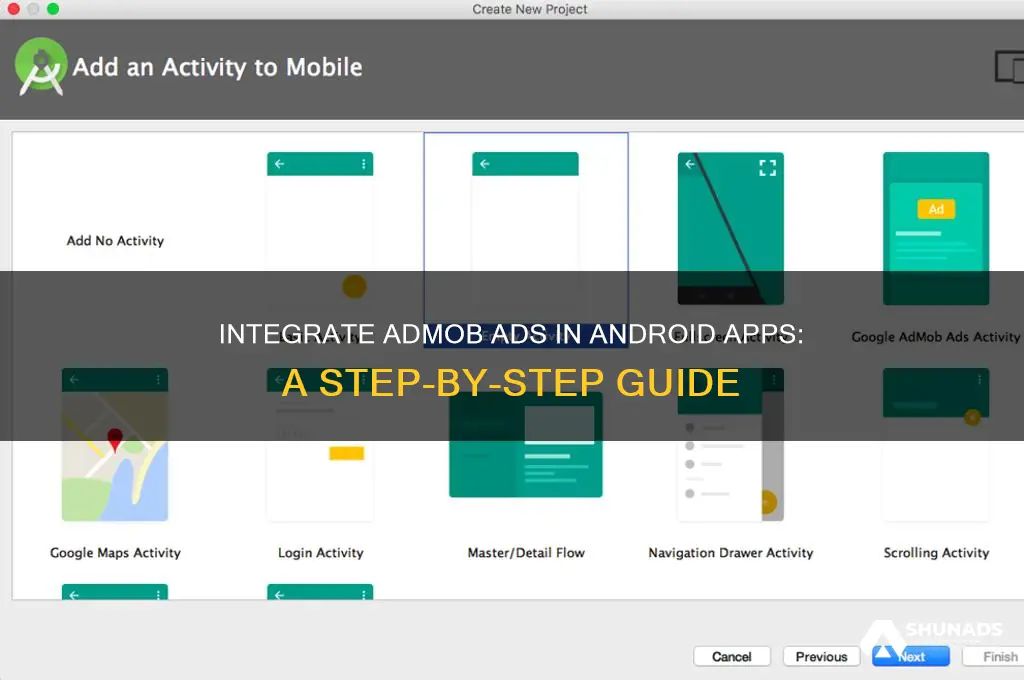Choose the Basic Activity thumbnail with yellow button
The height and width of the screenshot is (680, 1024).
320,228
